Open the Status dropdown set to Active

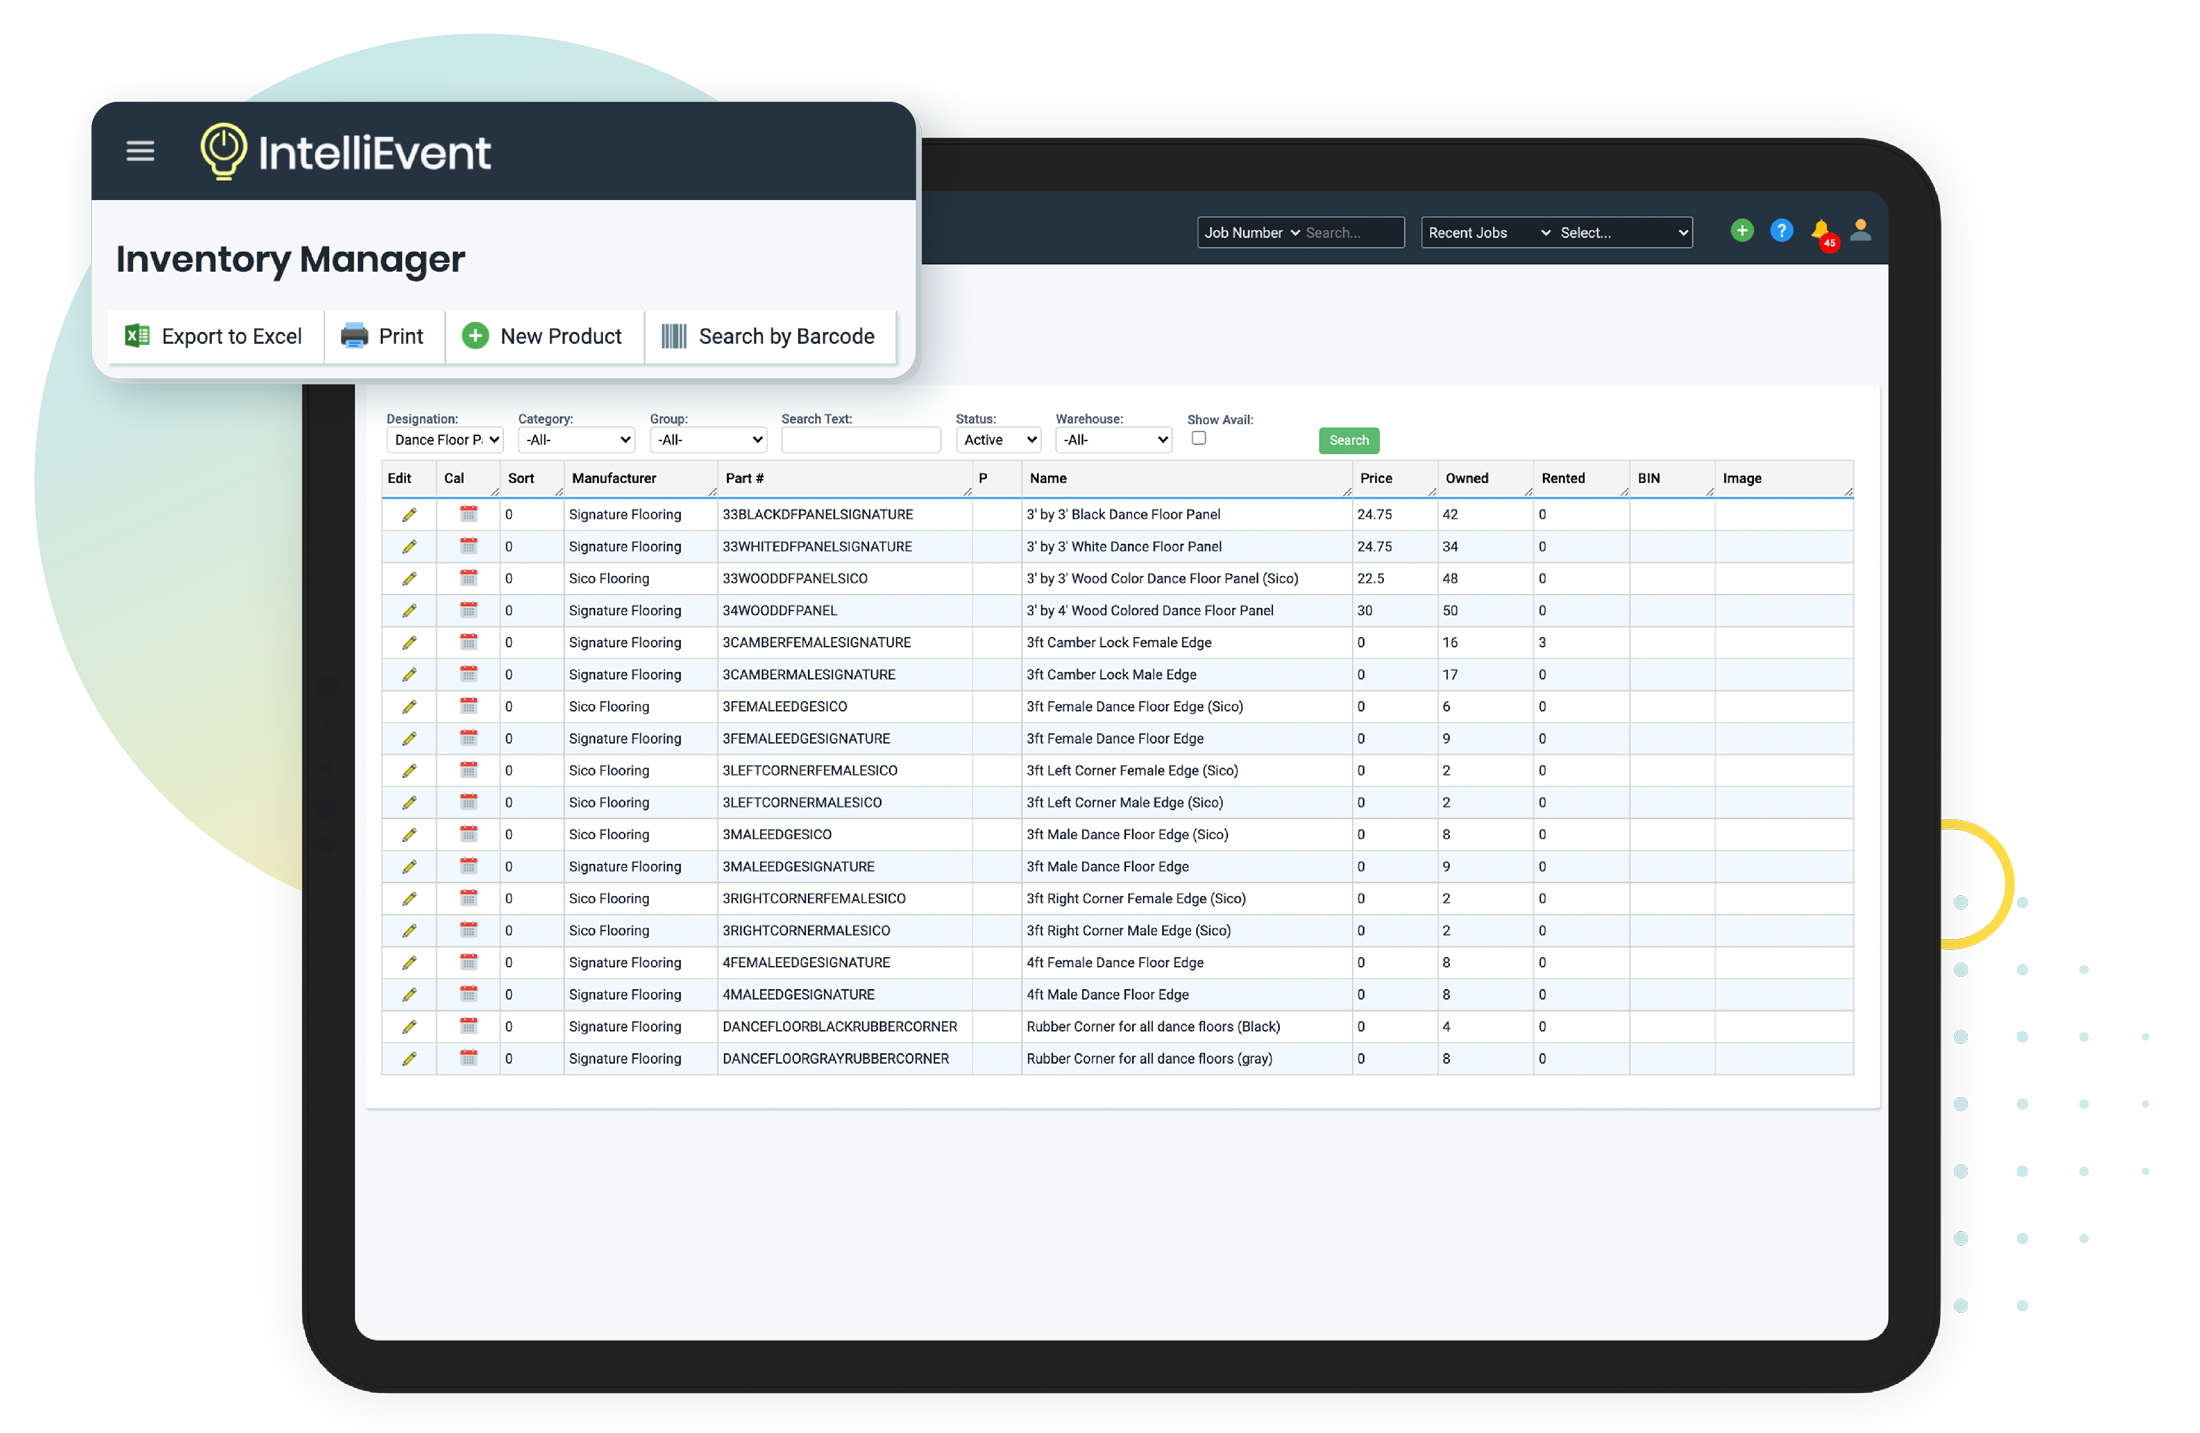click(x=998, y=440)
